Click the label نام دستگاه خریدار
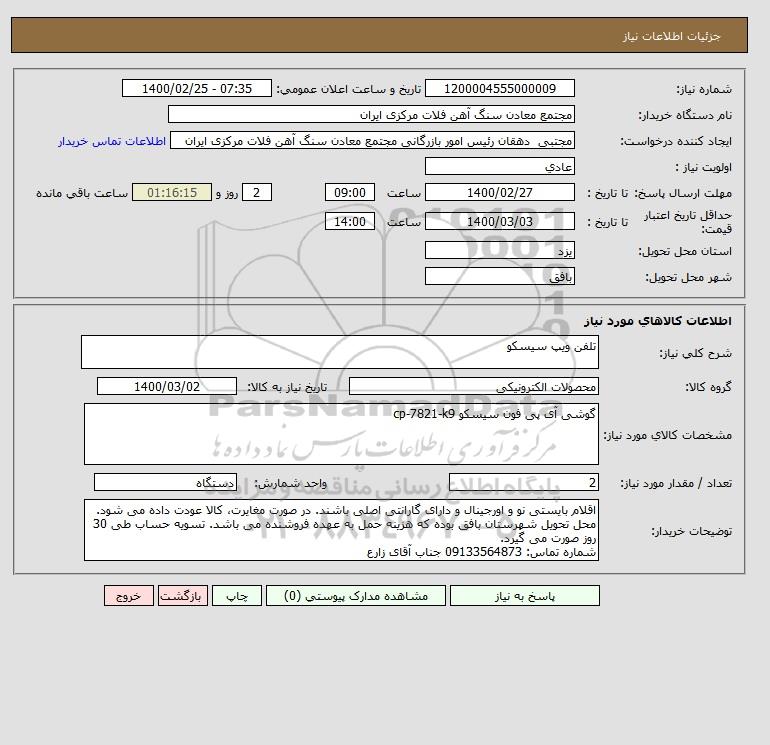The width and height of the screenshot is (770, 745). (x=685, y=115)
